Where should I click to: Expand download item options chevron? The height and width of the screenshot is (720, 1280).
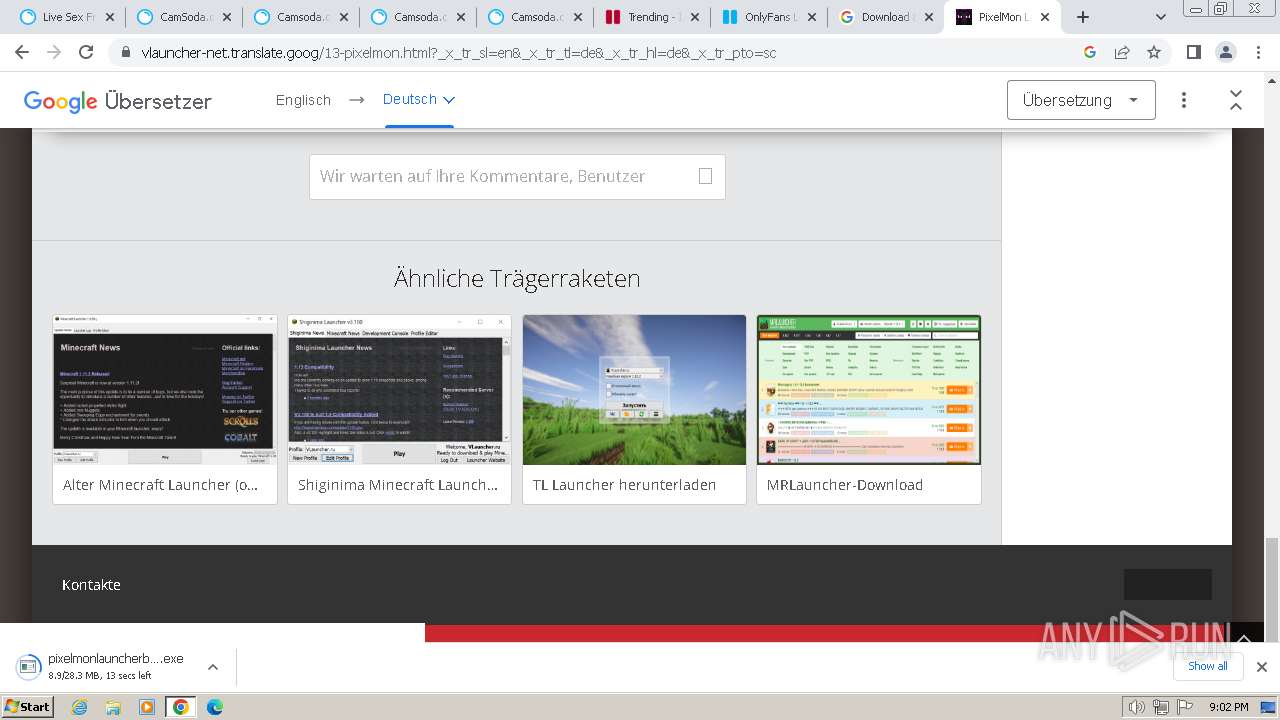tap(213, 667)
